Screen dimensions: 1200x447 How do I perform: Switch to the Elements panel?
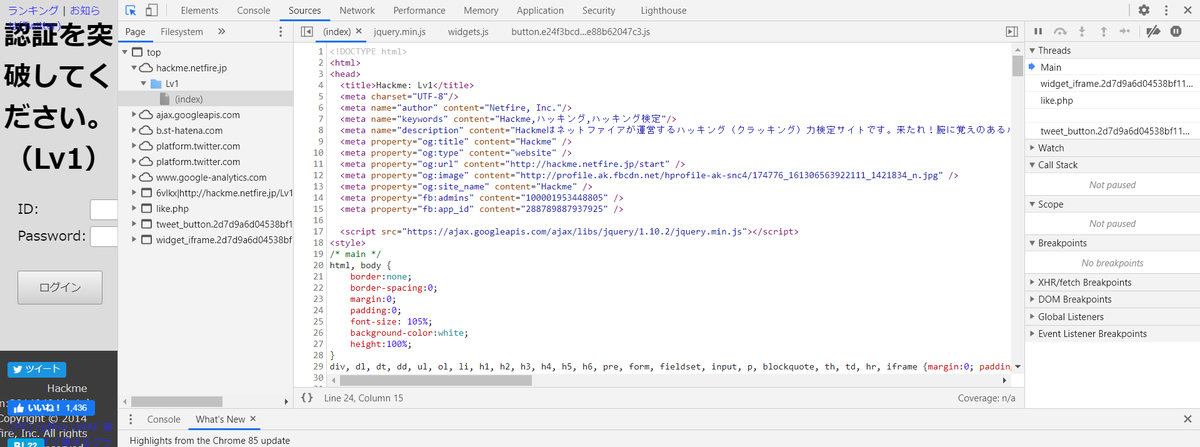[200, 10]
